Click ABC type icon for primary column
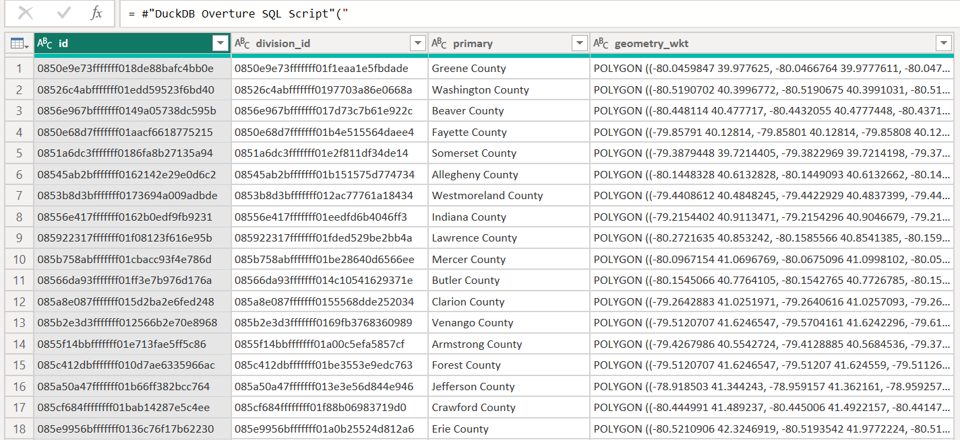 (439, 43)
